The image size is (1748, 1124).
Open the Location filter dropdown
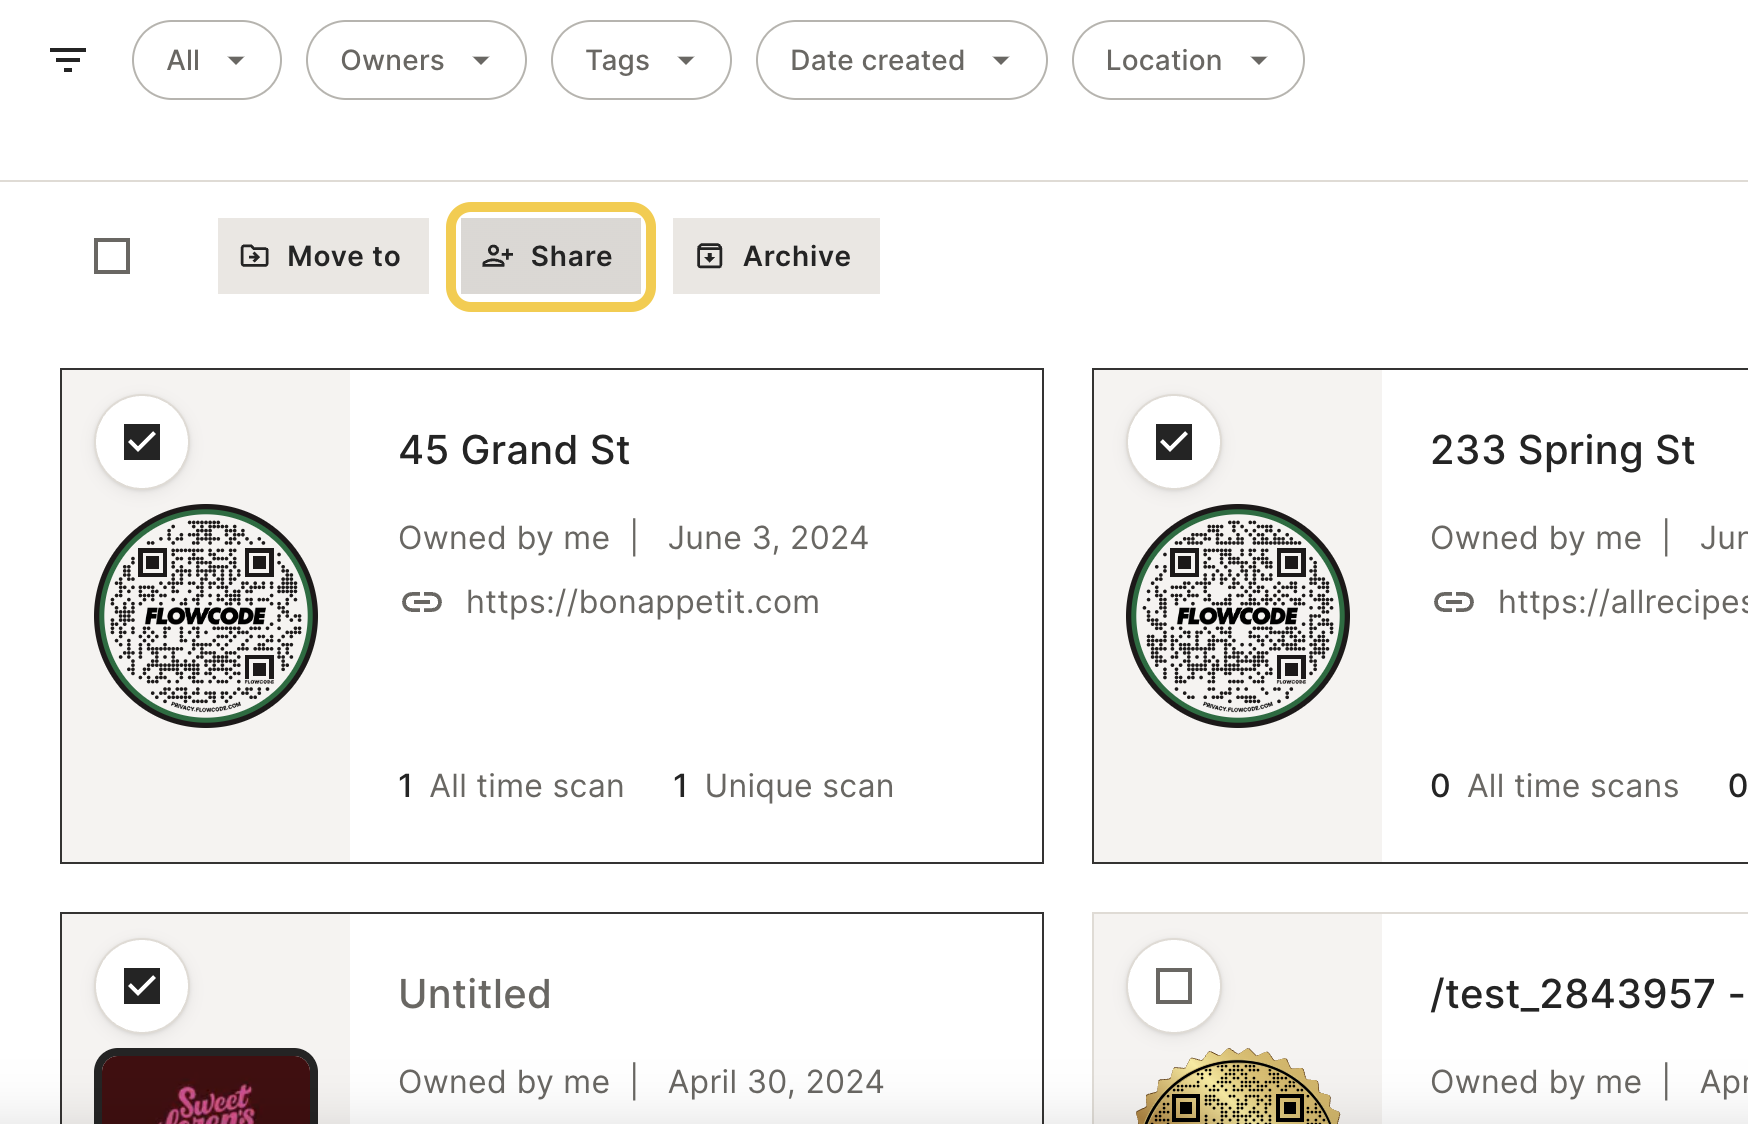click(1188, 60)
